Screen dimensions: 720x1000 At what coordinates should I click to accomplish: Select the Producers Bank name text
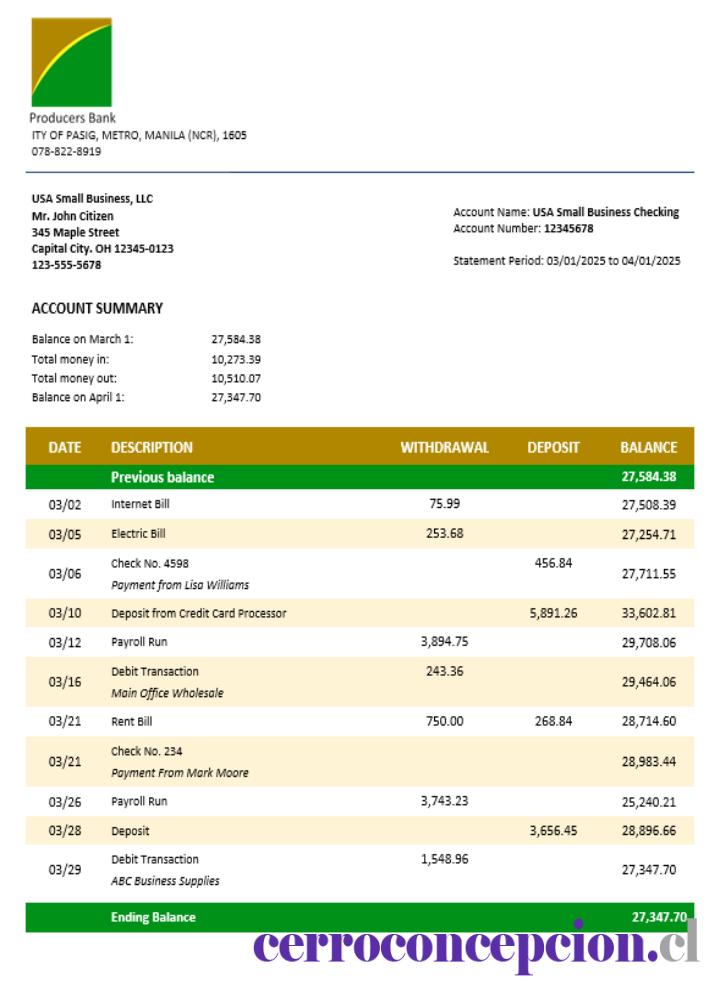[73, 118]
